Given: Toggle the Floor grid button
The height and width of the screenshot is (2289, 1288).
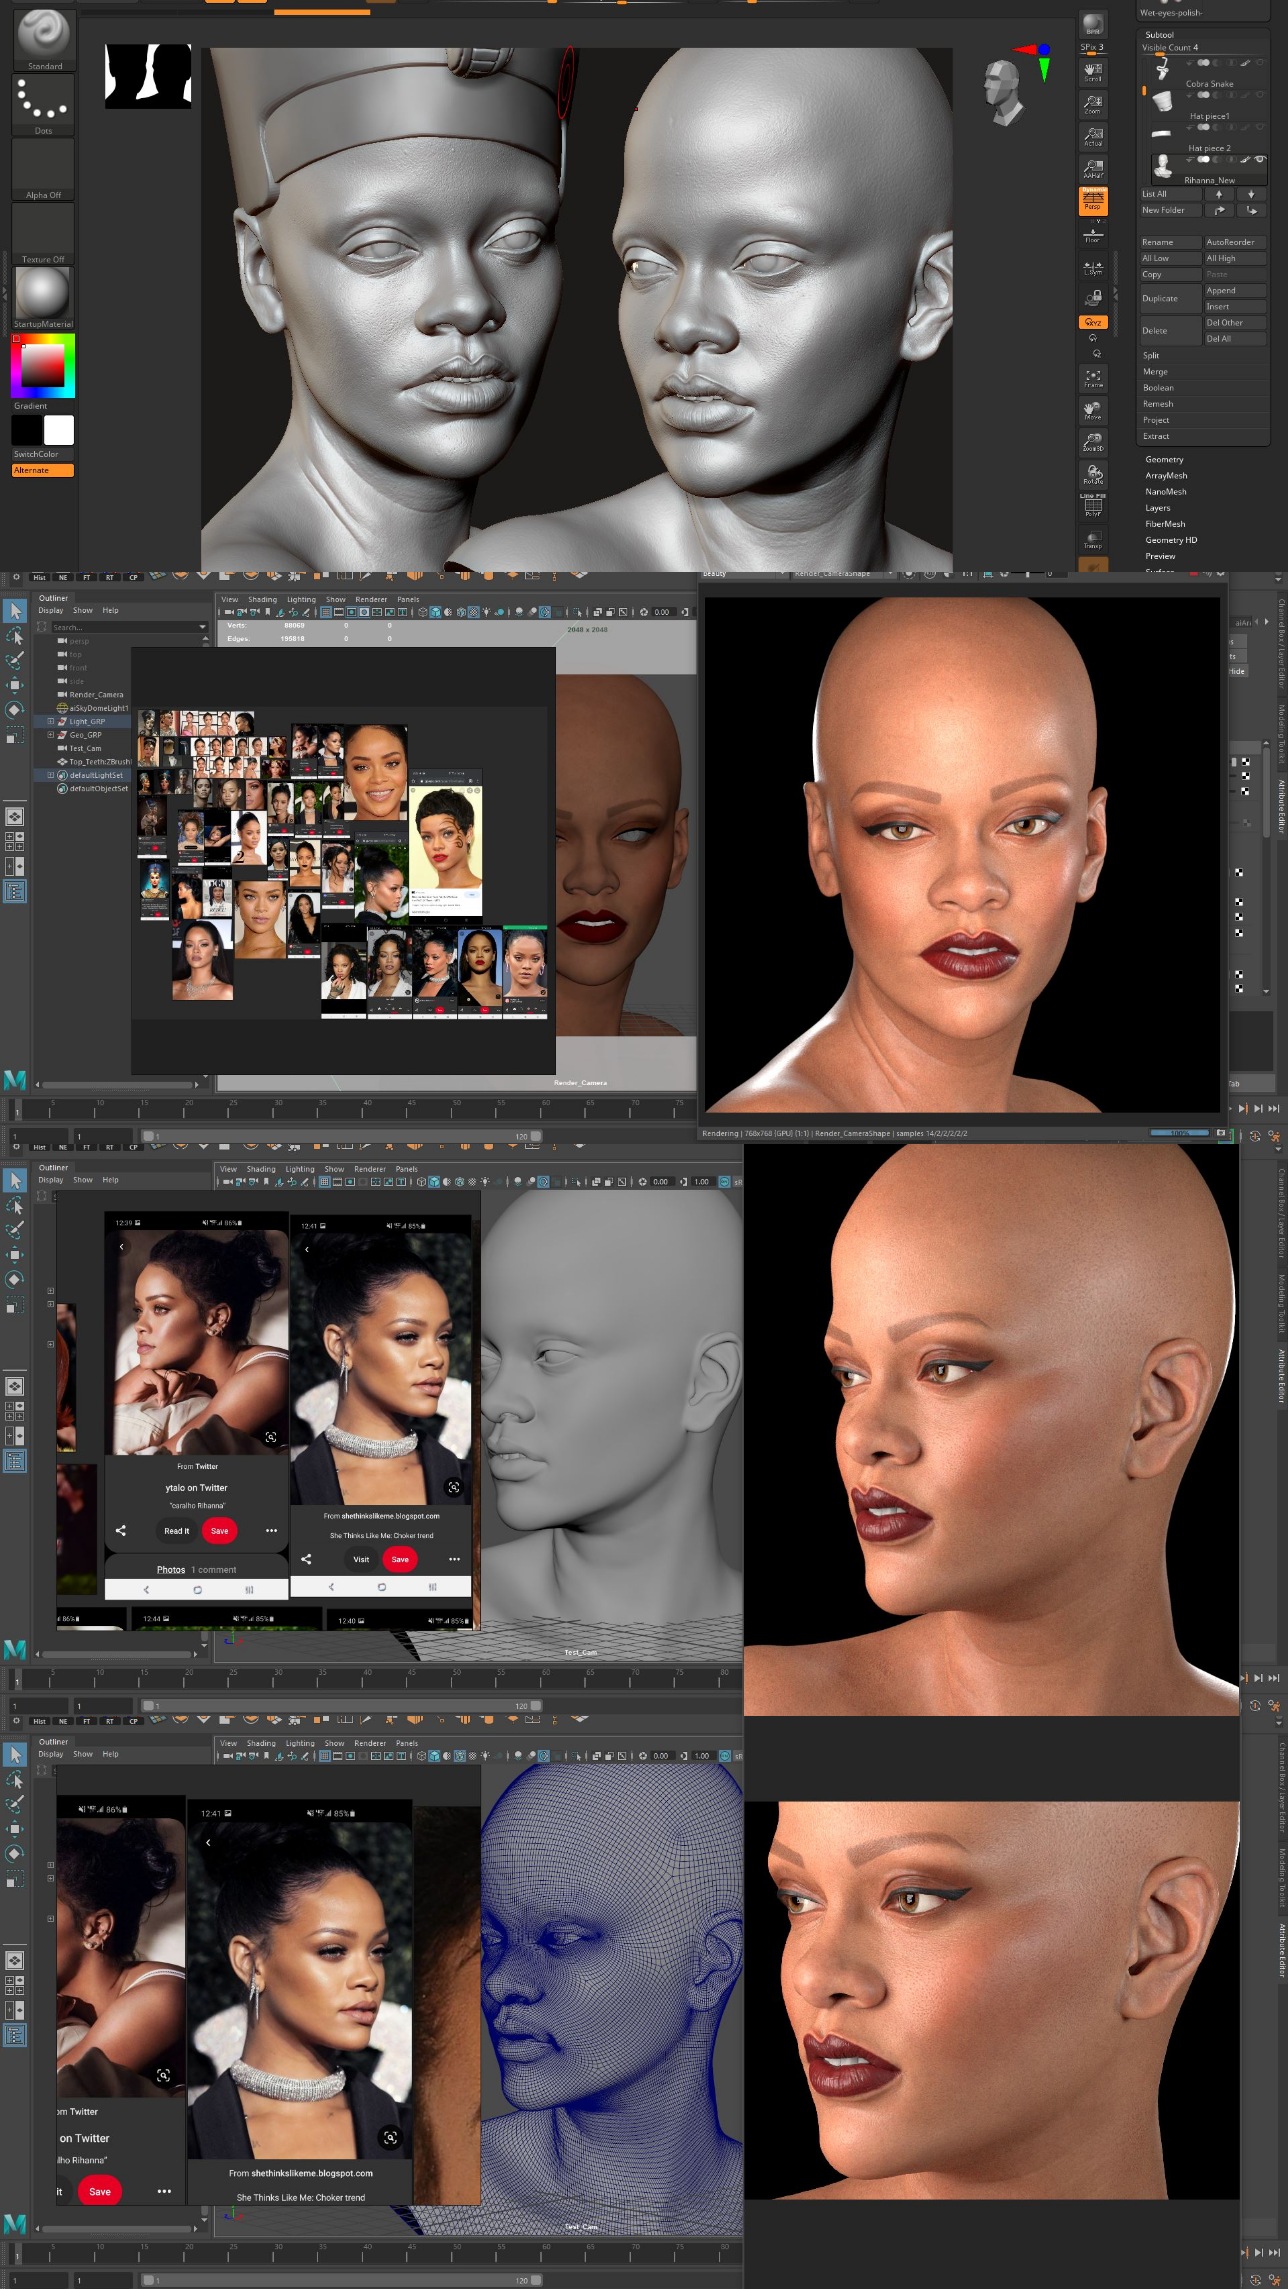Looking at the screenshot, I should [1093, 234].
